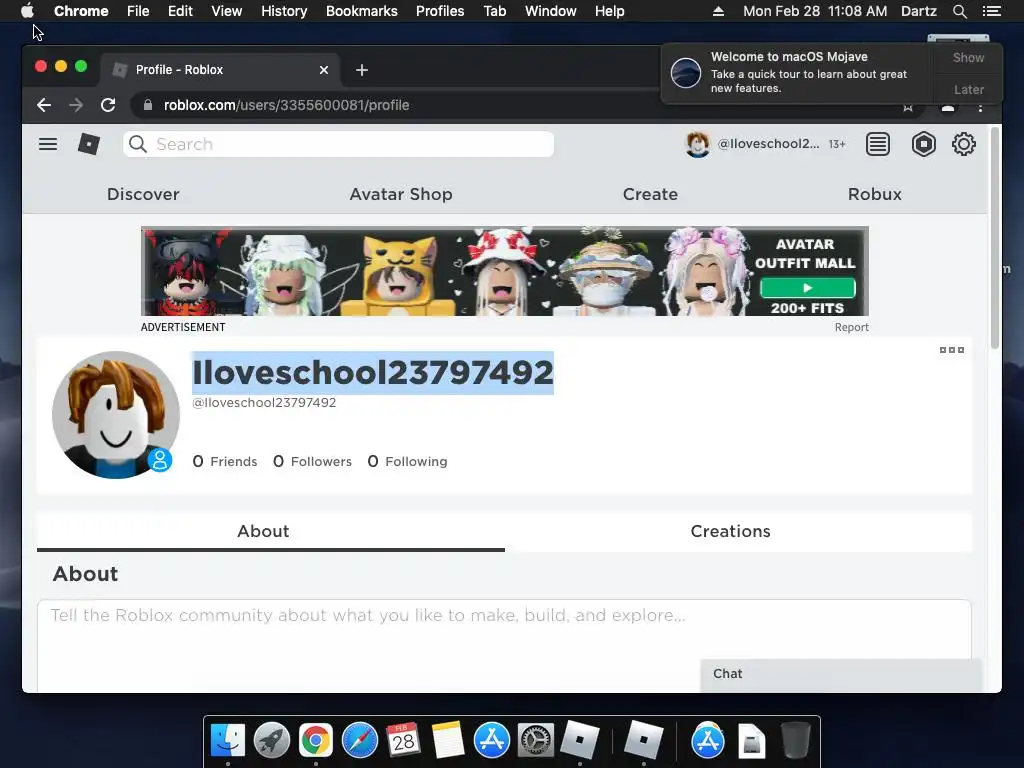Click the Roblox logo home icon
The height and width of the screenshot is (768, 1024).
pyautogui.click(x=89, y=144)
